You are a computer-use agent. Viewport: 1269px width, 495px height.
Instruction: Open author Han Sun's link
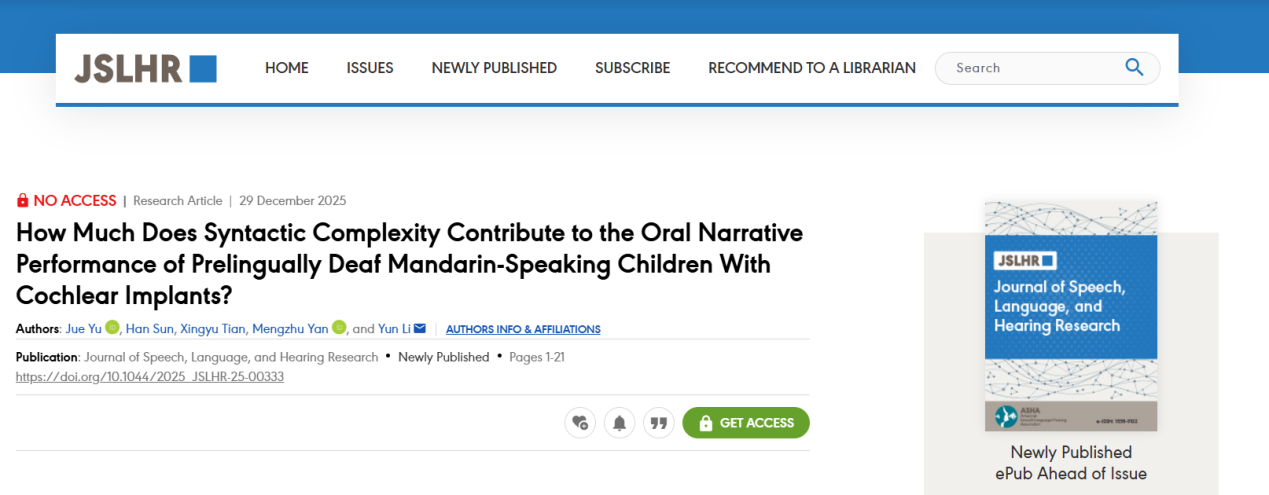148,328
